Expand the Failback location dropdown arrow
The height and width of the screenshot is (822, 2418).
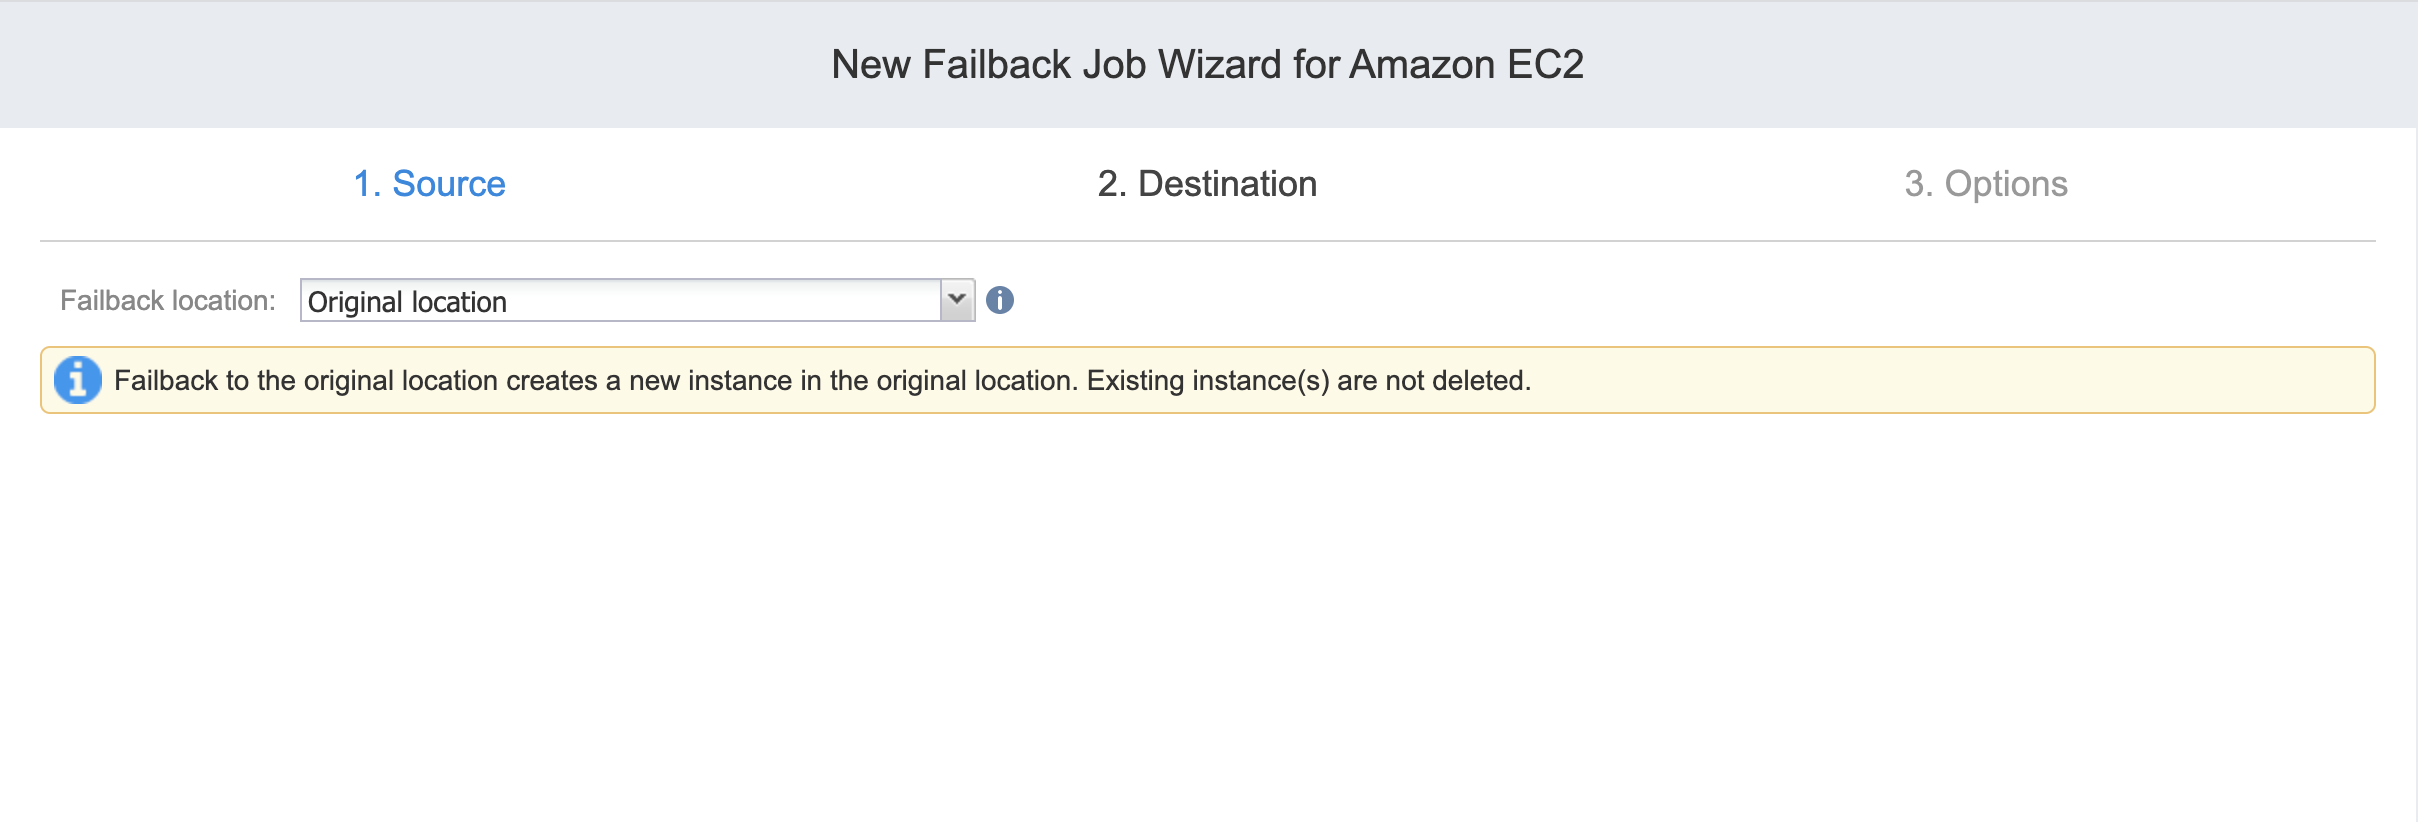pos(957,300)
